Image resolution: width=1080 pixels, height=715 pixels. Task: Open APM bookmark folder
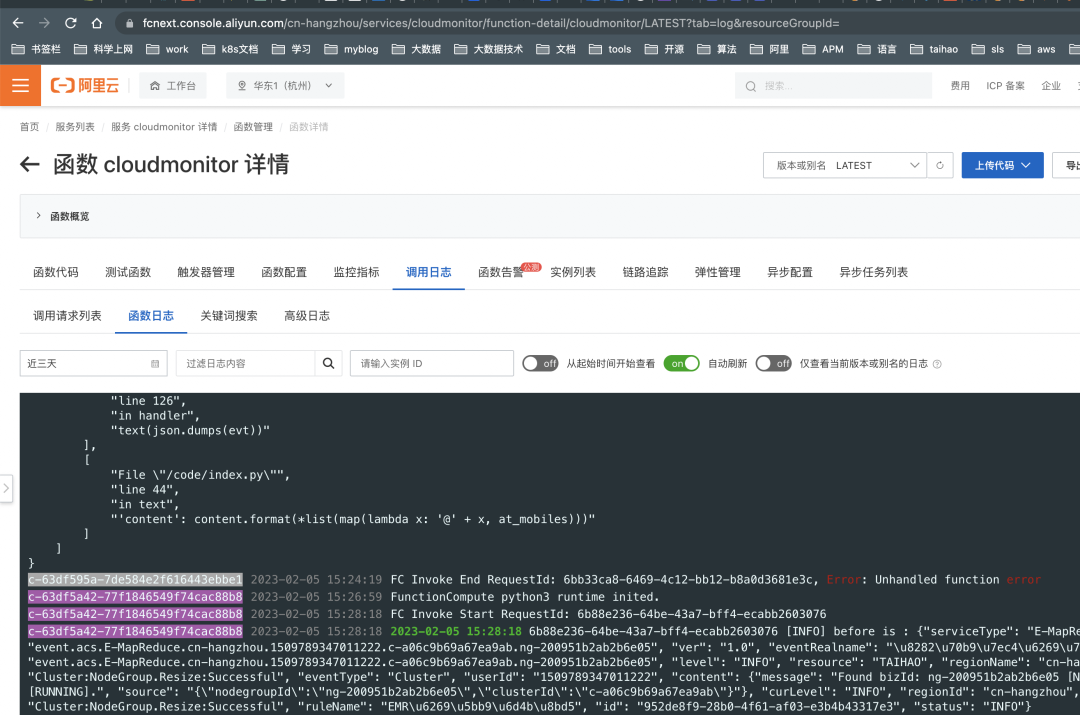point(823,50)
